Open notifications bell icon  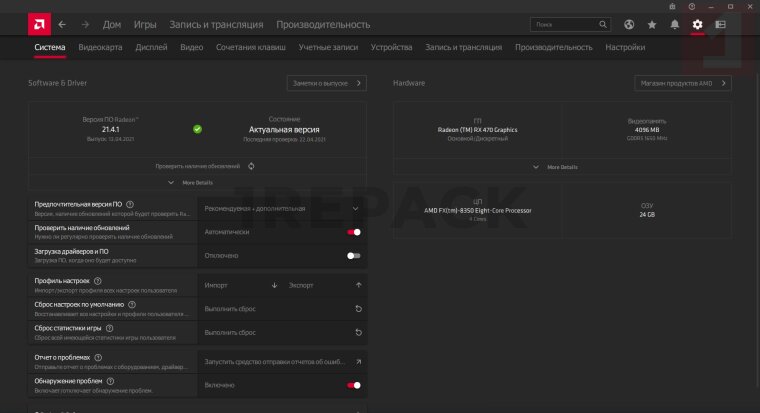tap(675, 24)
